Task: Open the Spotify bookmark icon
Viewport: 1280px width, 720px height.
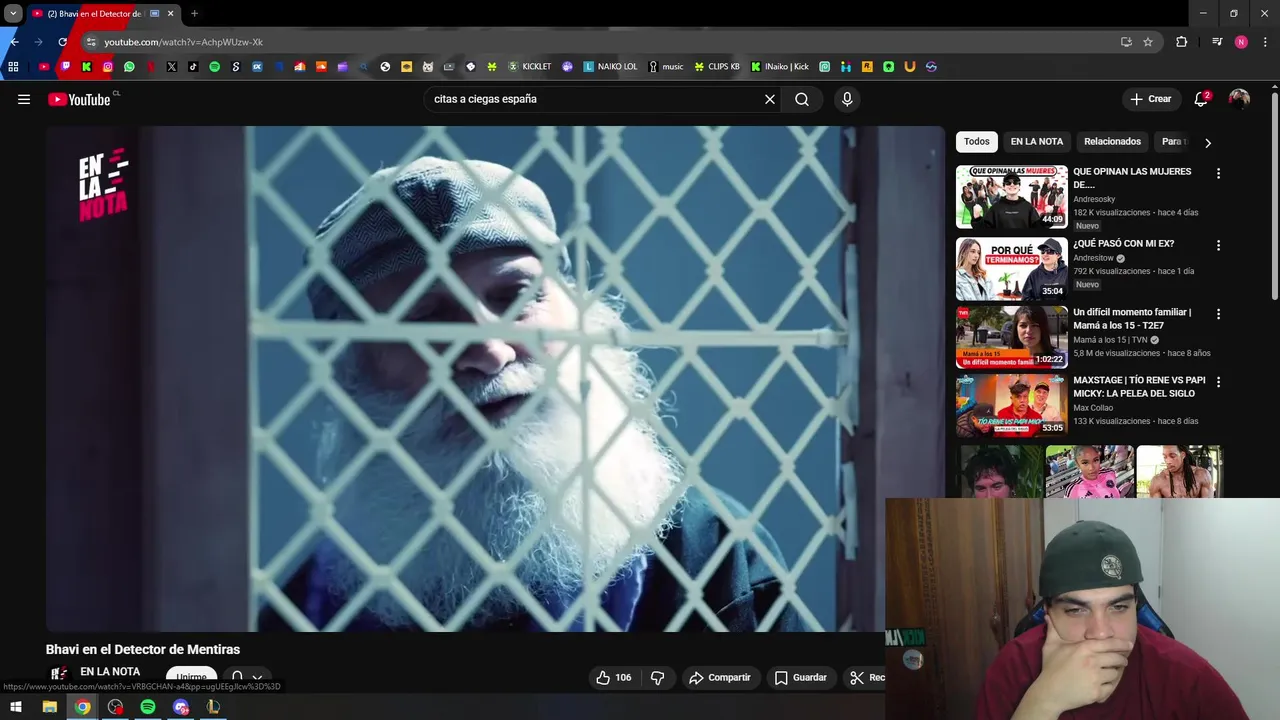Action: coord(214,67)
